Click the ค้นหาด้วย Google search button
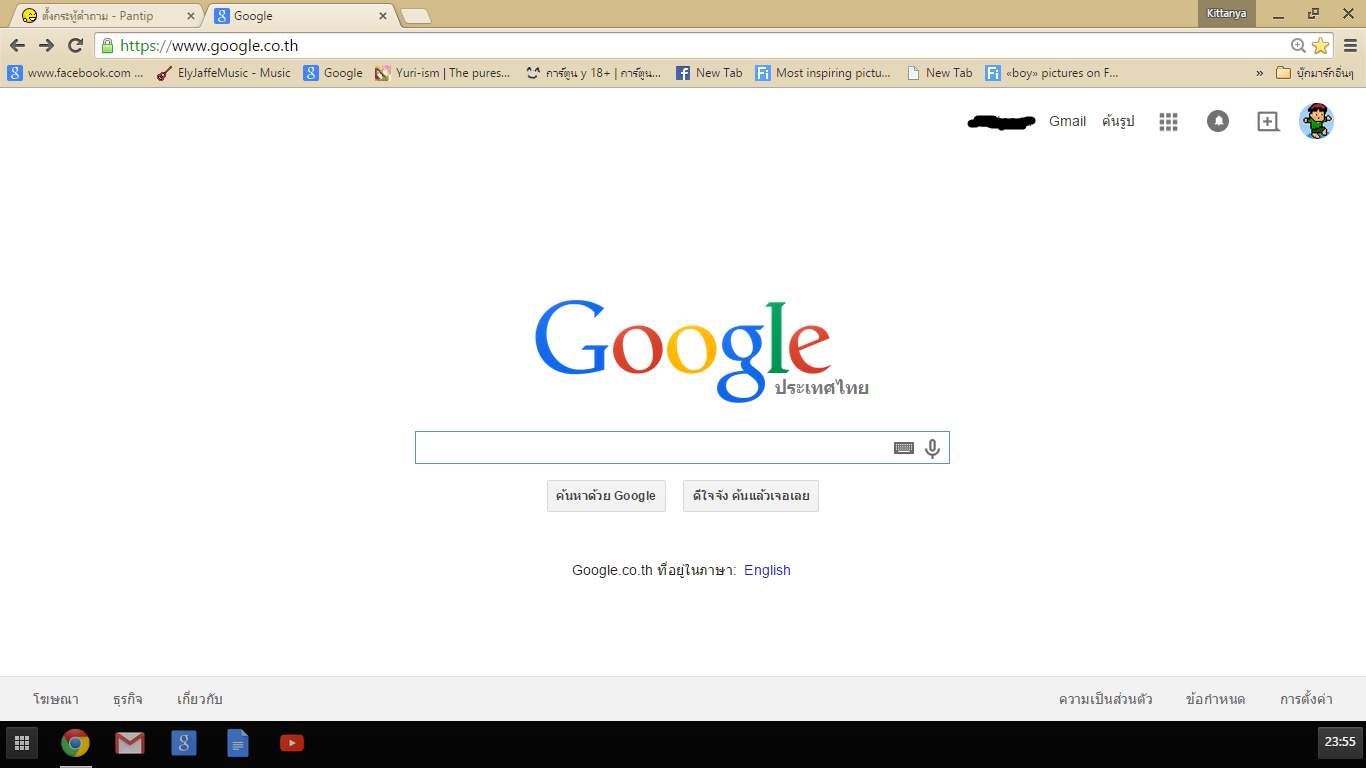The width and height of the screenshot is (1366, 768). pyautogui.click(x=606, y=496)
